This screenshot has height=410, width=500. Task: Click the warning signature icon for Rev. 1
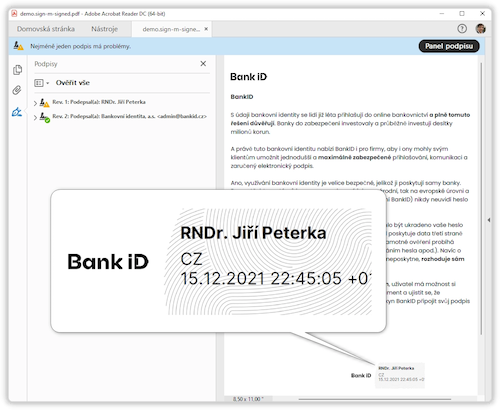[x=44, y=102]
